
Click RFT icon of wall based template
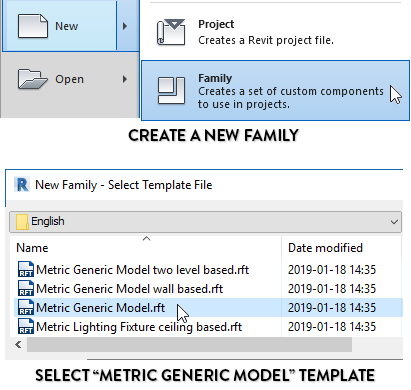(x=26, y=288)
